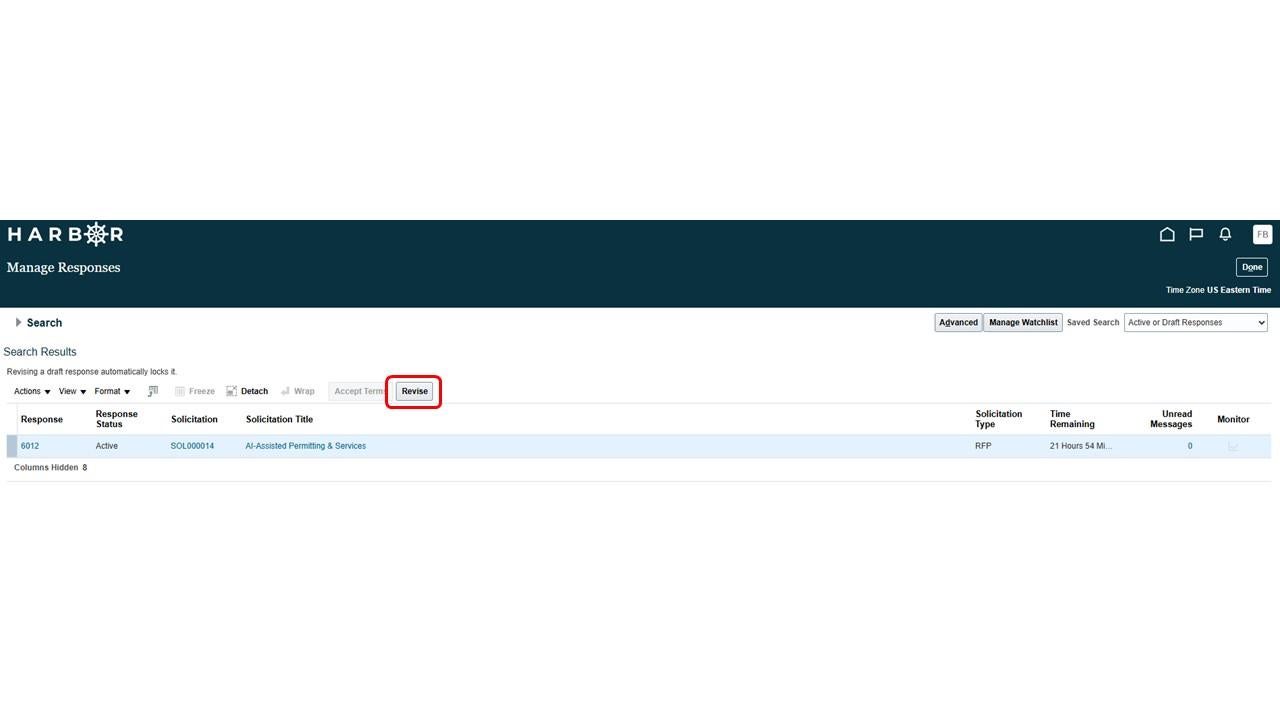Screen dimensions: 1280x720
Task: Click the Solicitation column header
Action: pos(194,419)
